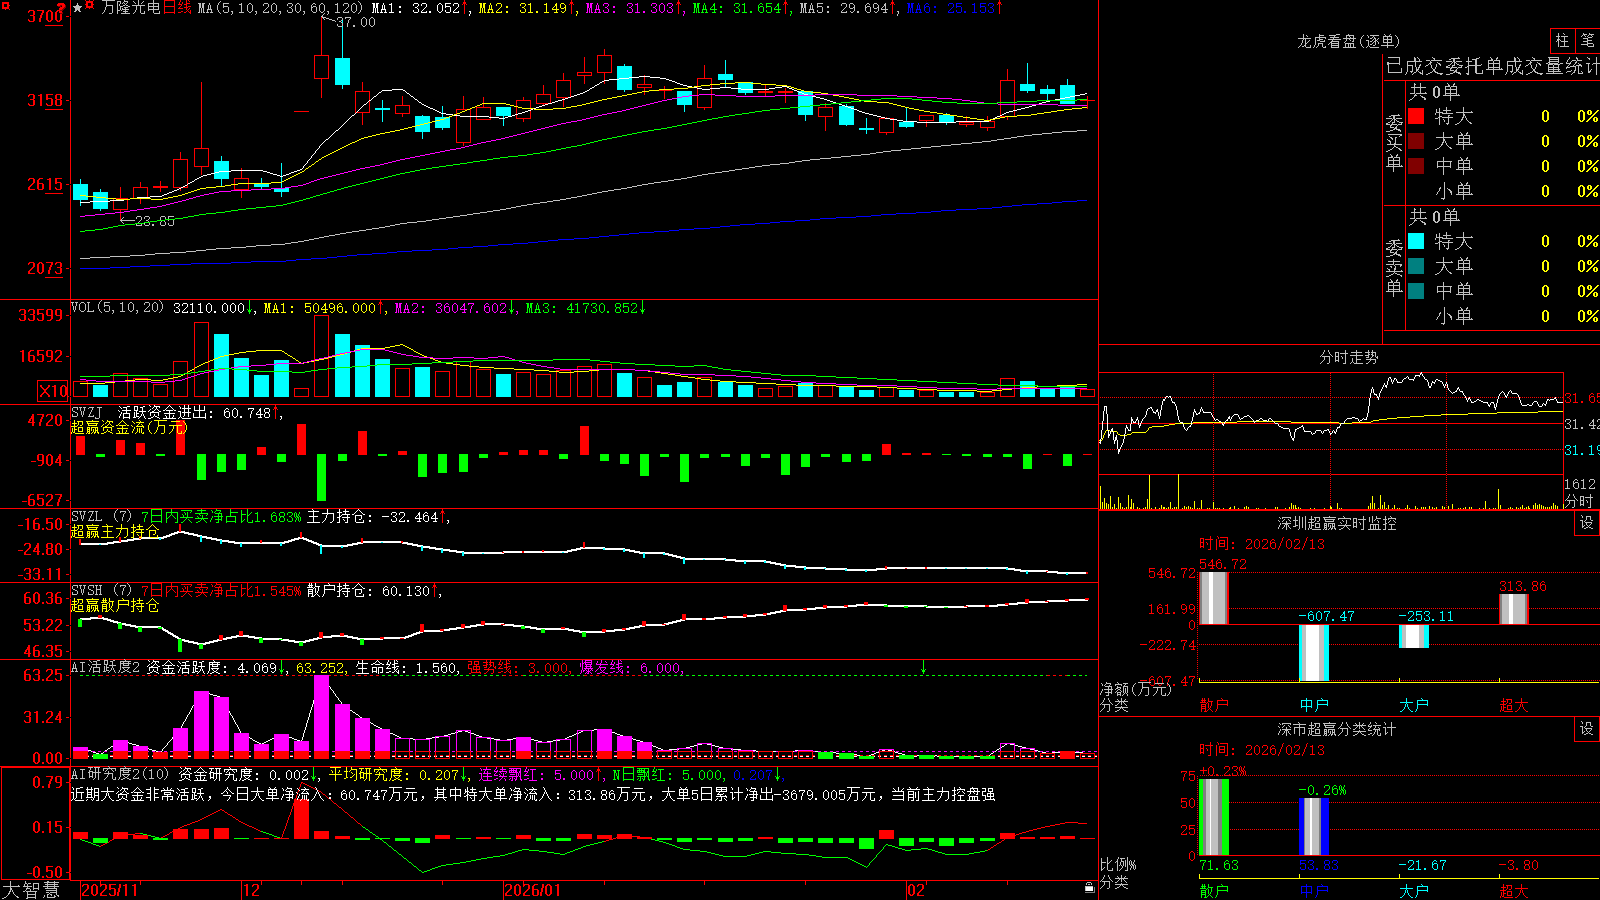Click the X10 volume scale marker

click(x=53, y=391)
